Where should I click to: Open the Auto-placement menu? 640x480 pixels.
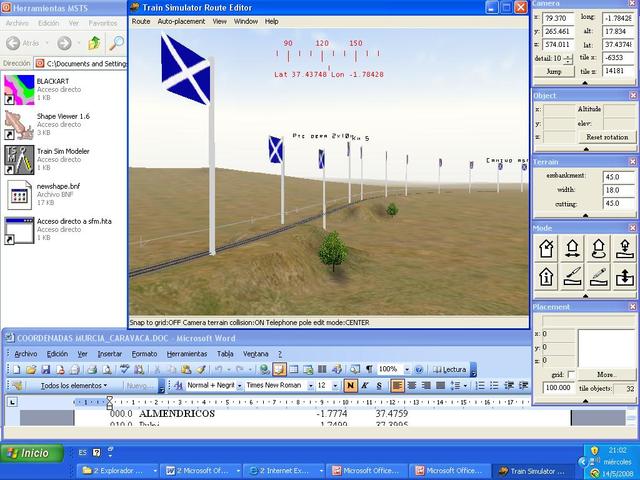point(181,21)
